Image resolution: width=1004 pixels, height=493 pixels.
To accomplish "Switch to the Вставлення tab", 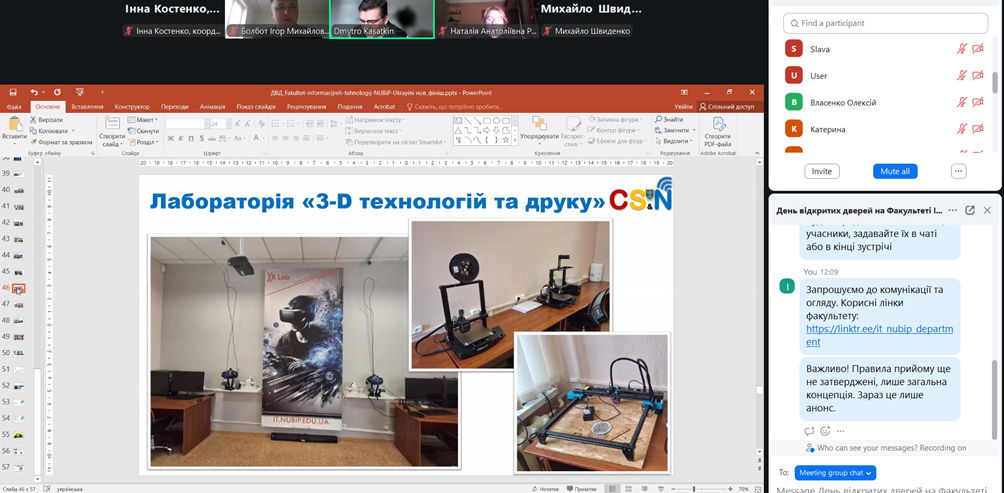I will pyautogui.click(x=87, y=107).
